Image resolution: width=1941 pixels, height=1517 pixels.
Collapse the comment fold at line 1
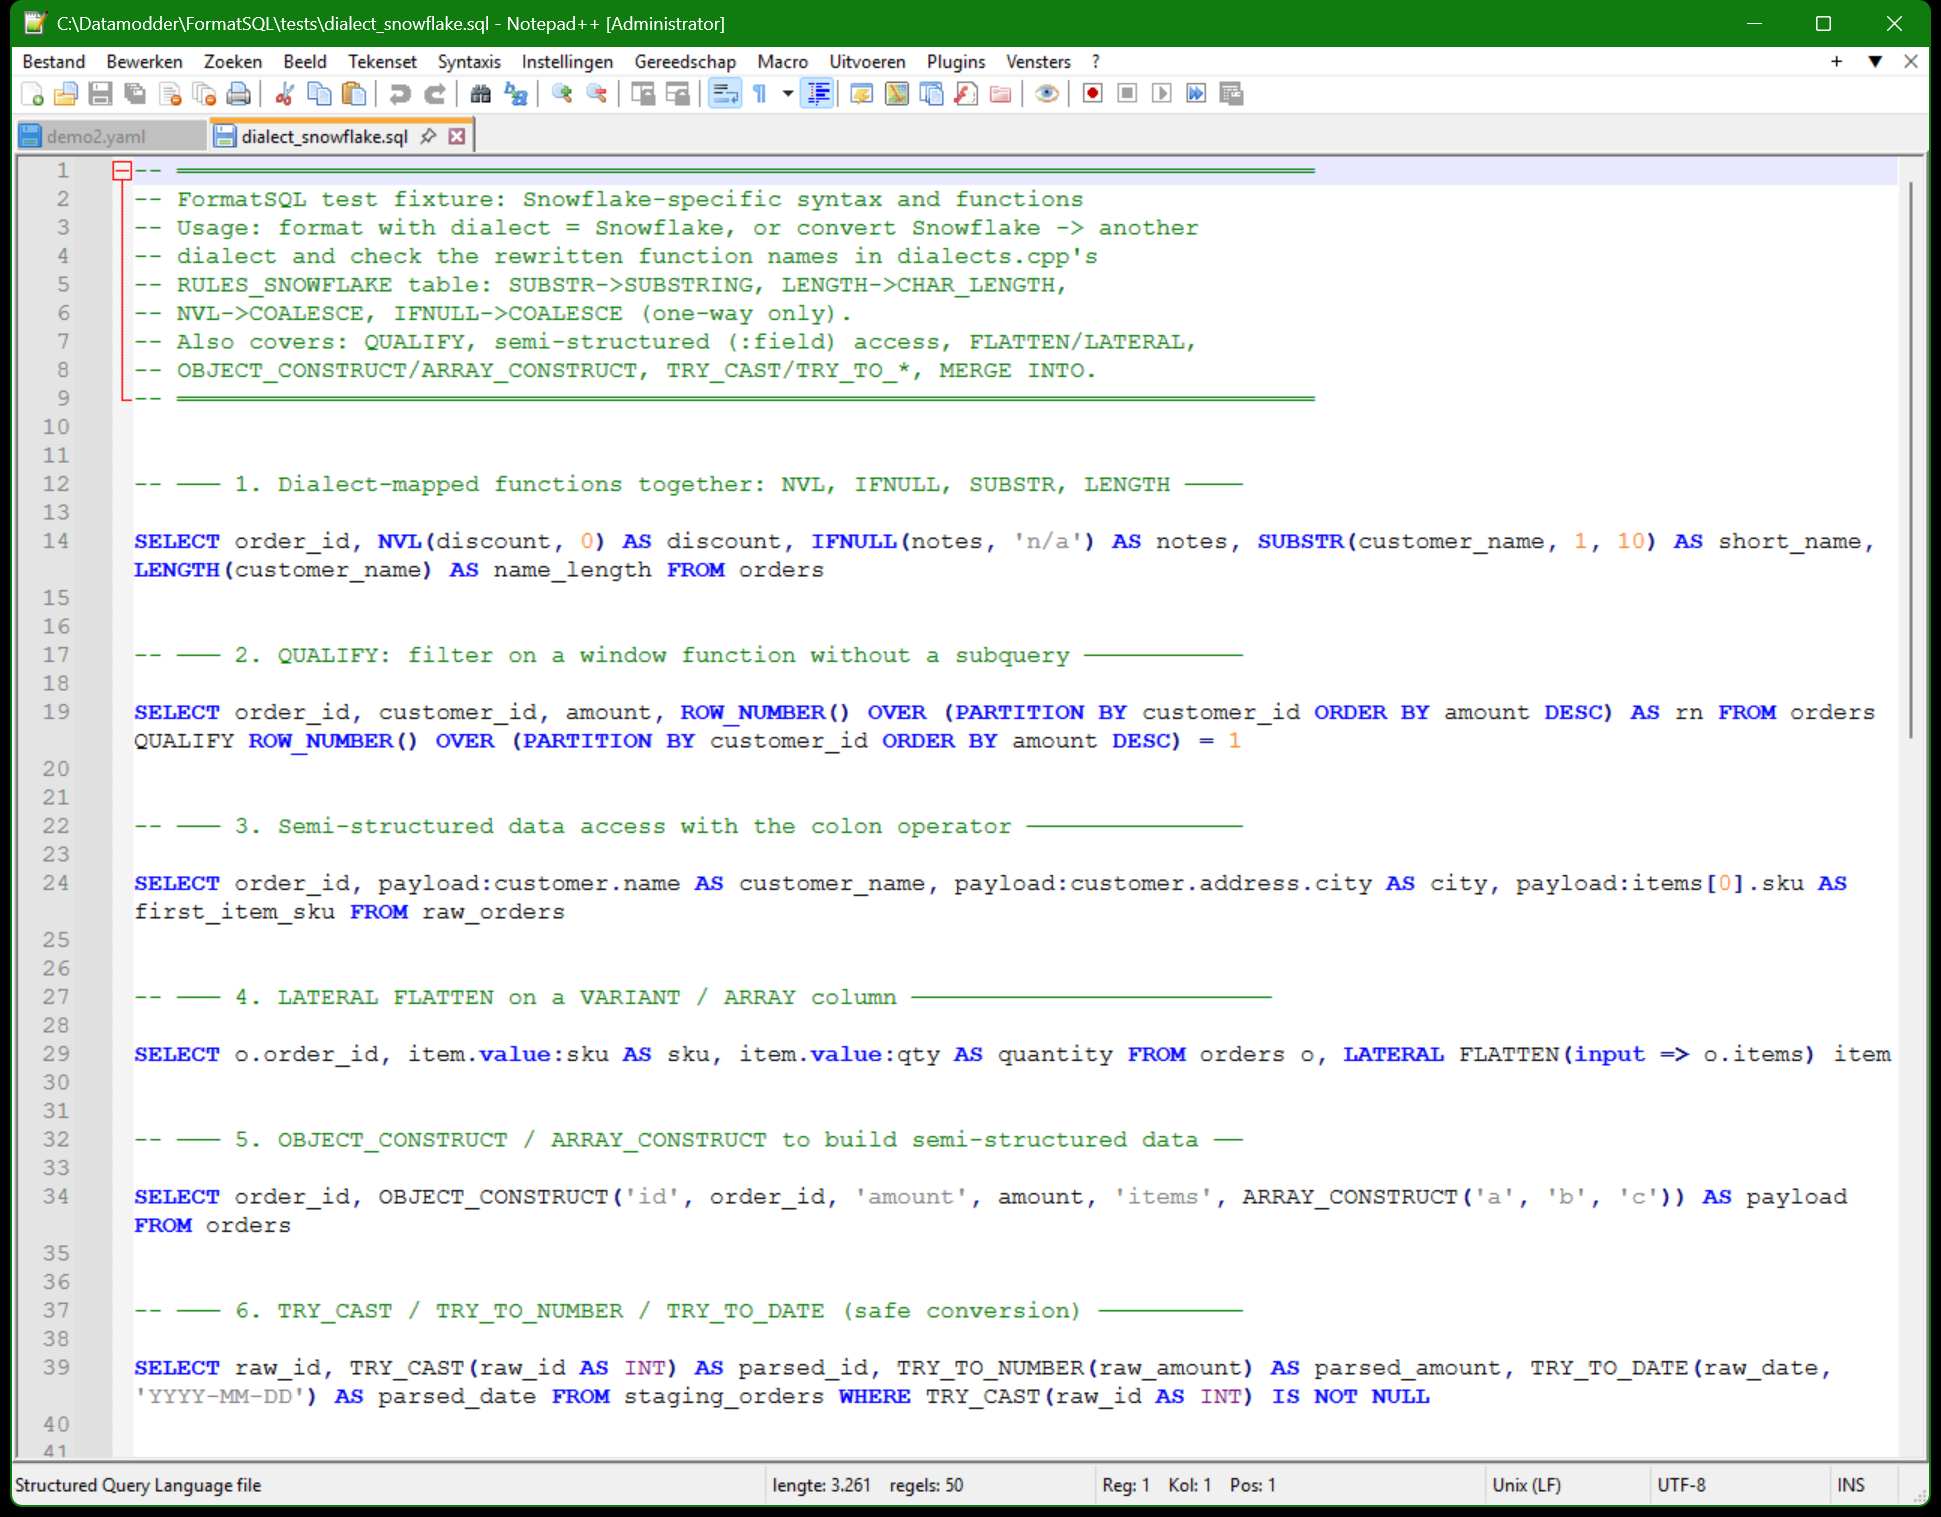click(x=122, y=171)
